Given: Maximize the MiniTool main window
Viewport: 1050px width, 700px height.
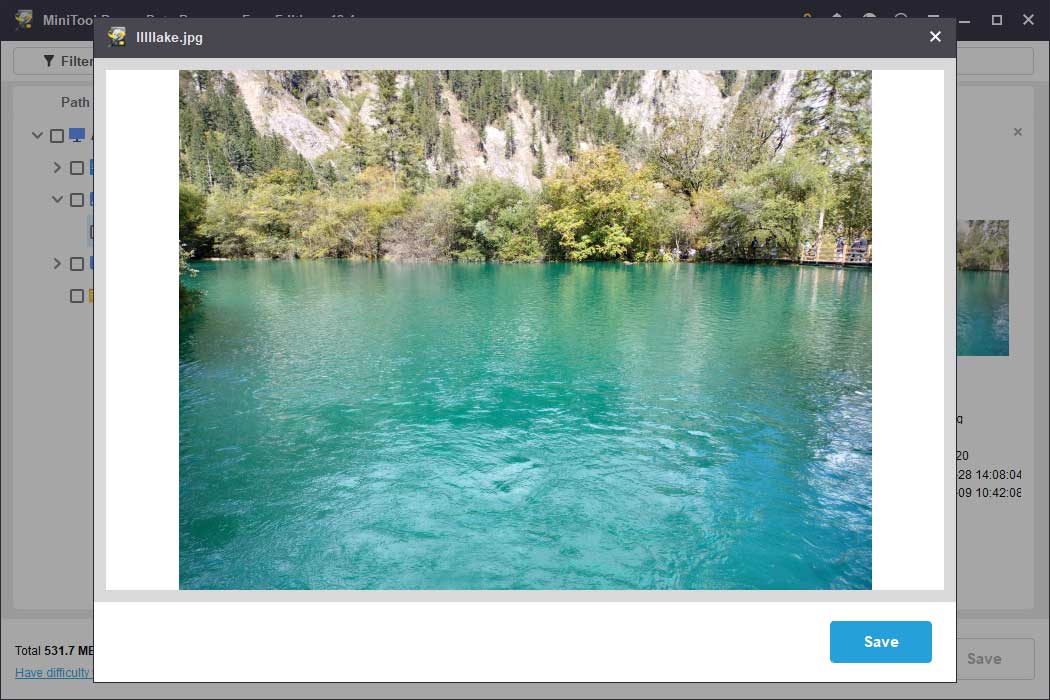Looking at the screenshot, I should (x=996, y=20).
